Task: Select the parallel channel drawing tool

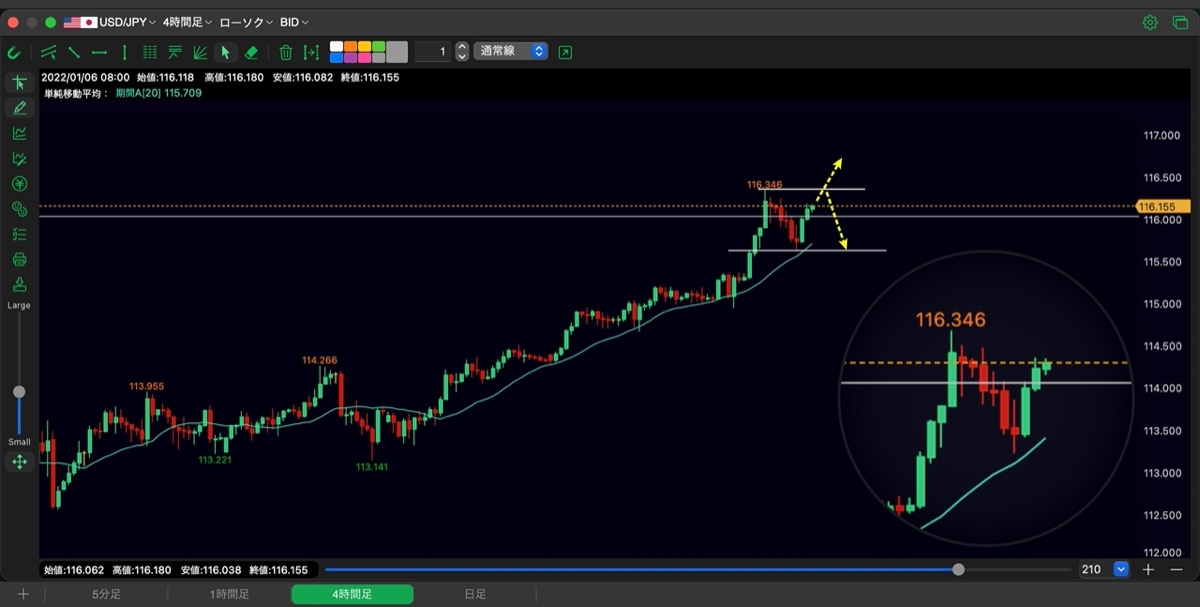Action: coord(49,52)
